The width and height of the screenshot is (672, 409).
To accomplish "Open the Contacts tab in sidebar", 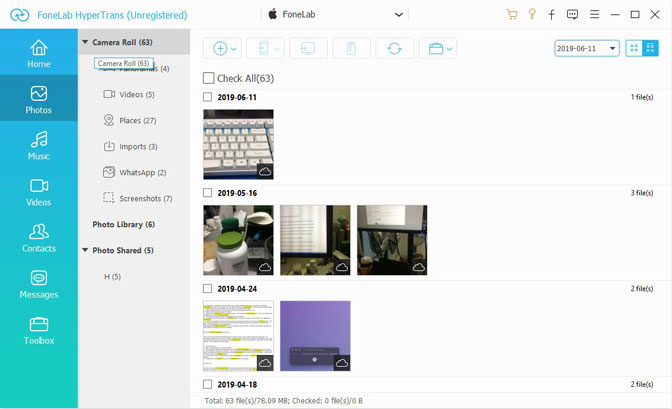I will [38, 238].
